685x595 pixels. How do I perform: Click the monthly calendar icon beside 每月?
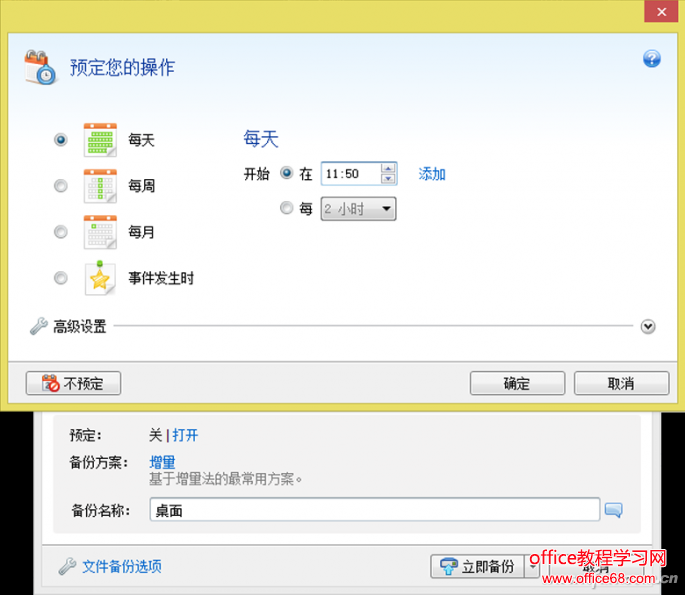pos(100,232)
